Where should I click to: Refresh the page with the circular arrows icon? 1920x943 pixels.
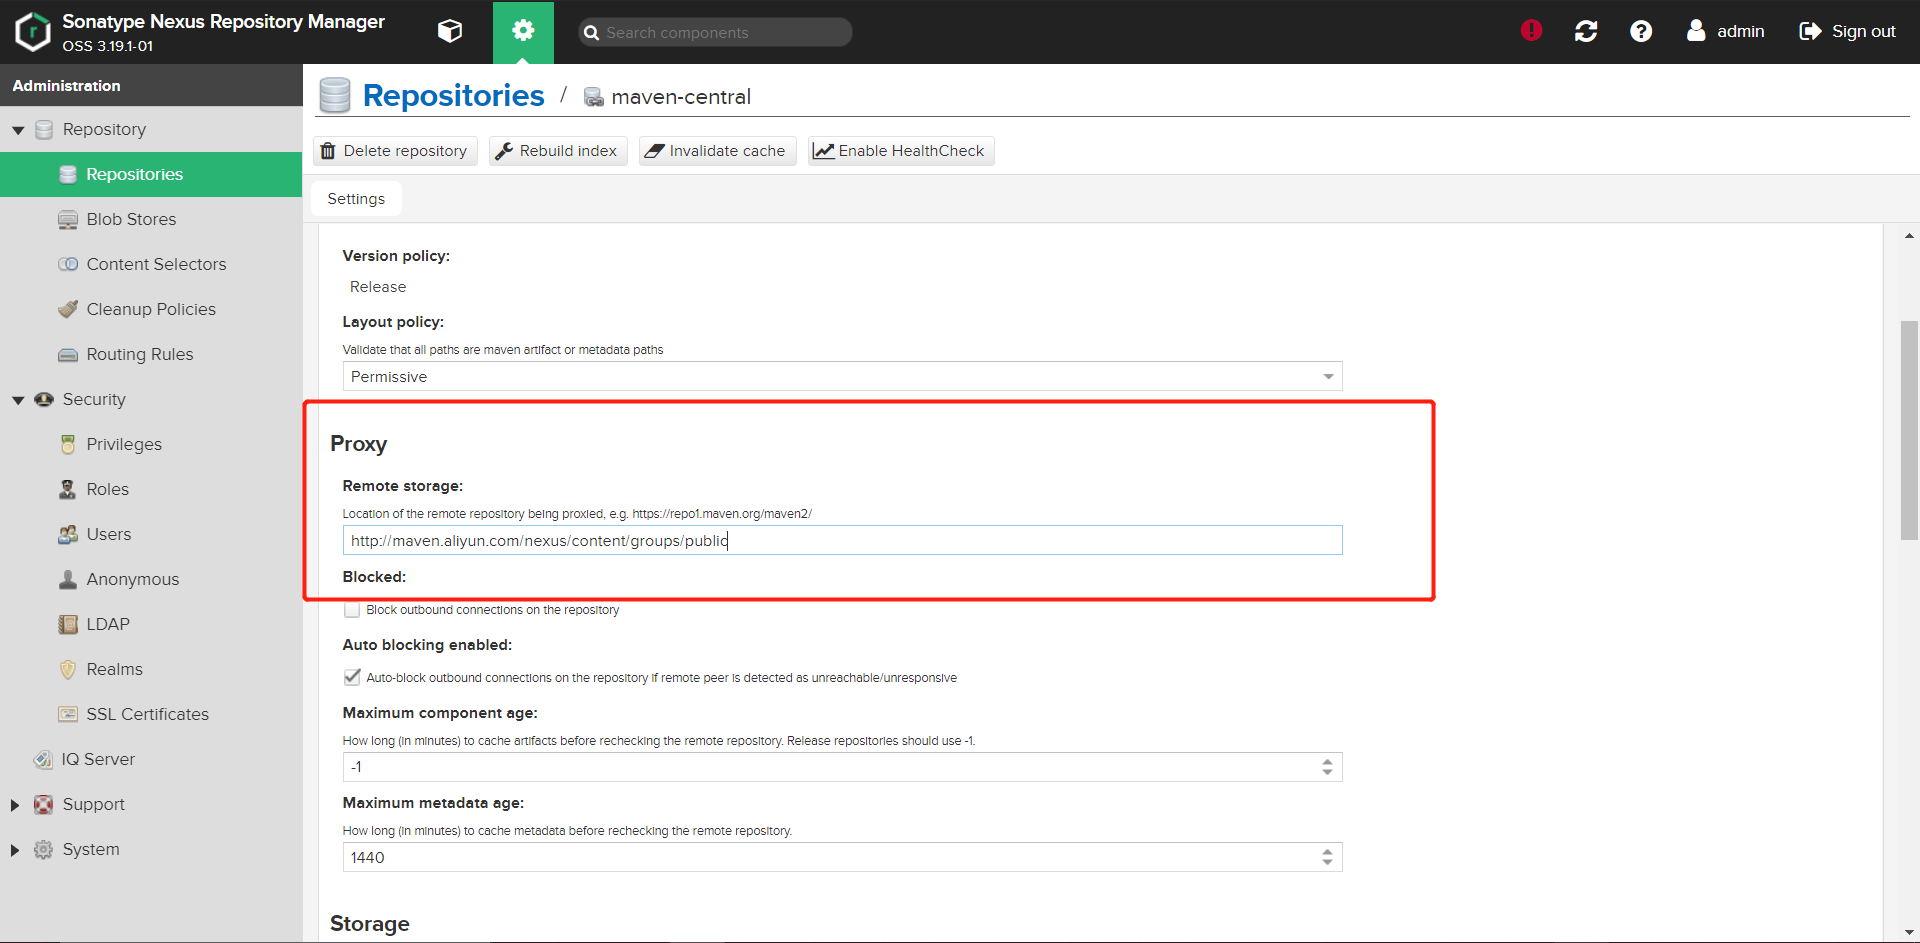[1586, 31]
